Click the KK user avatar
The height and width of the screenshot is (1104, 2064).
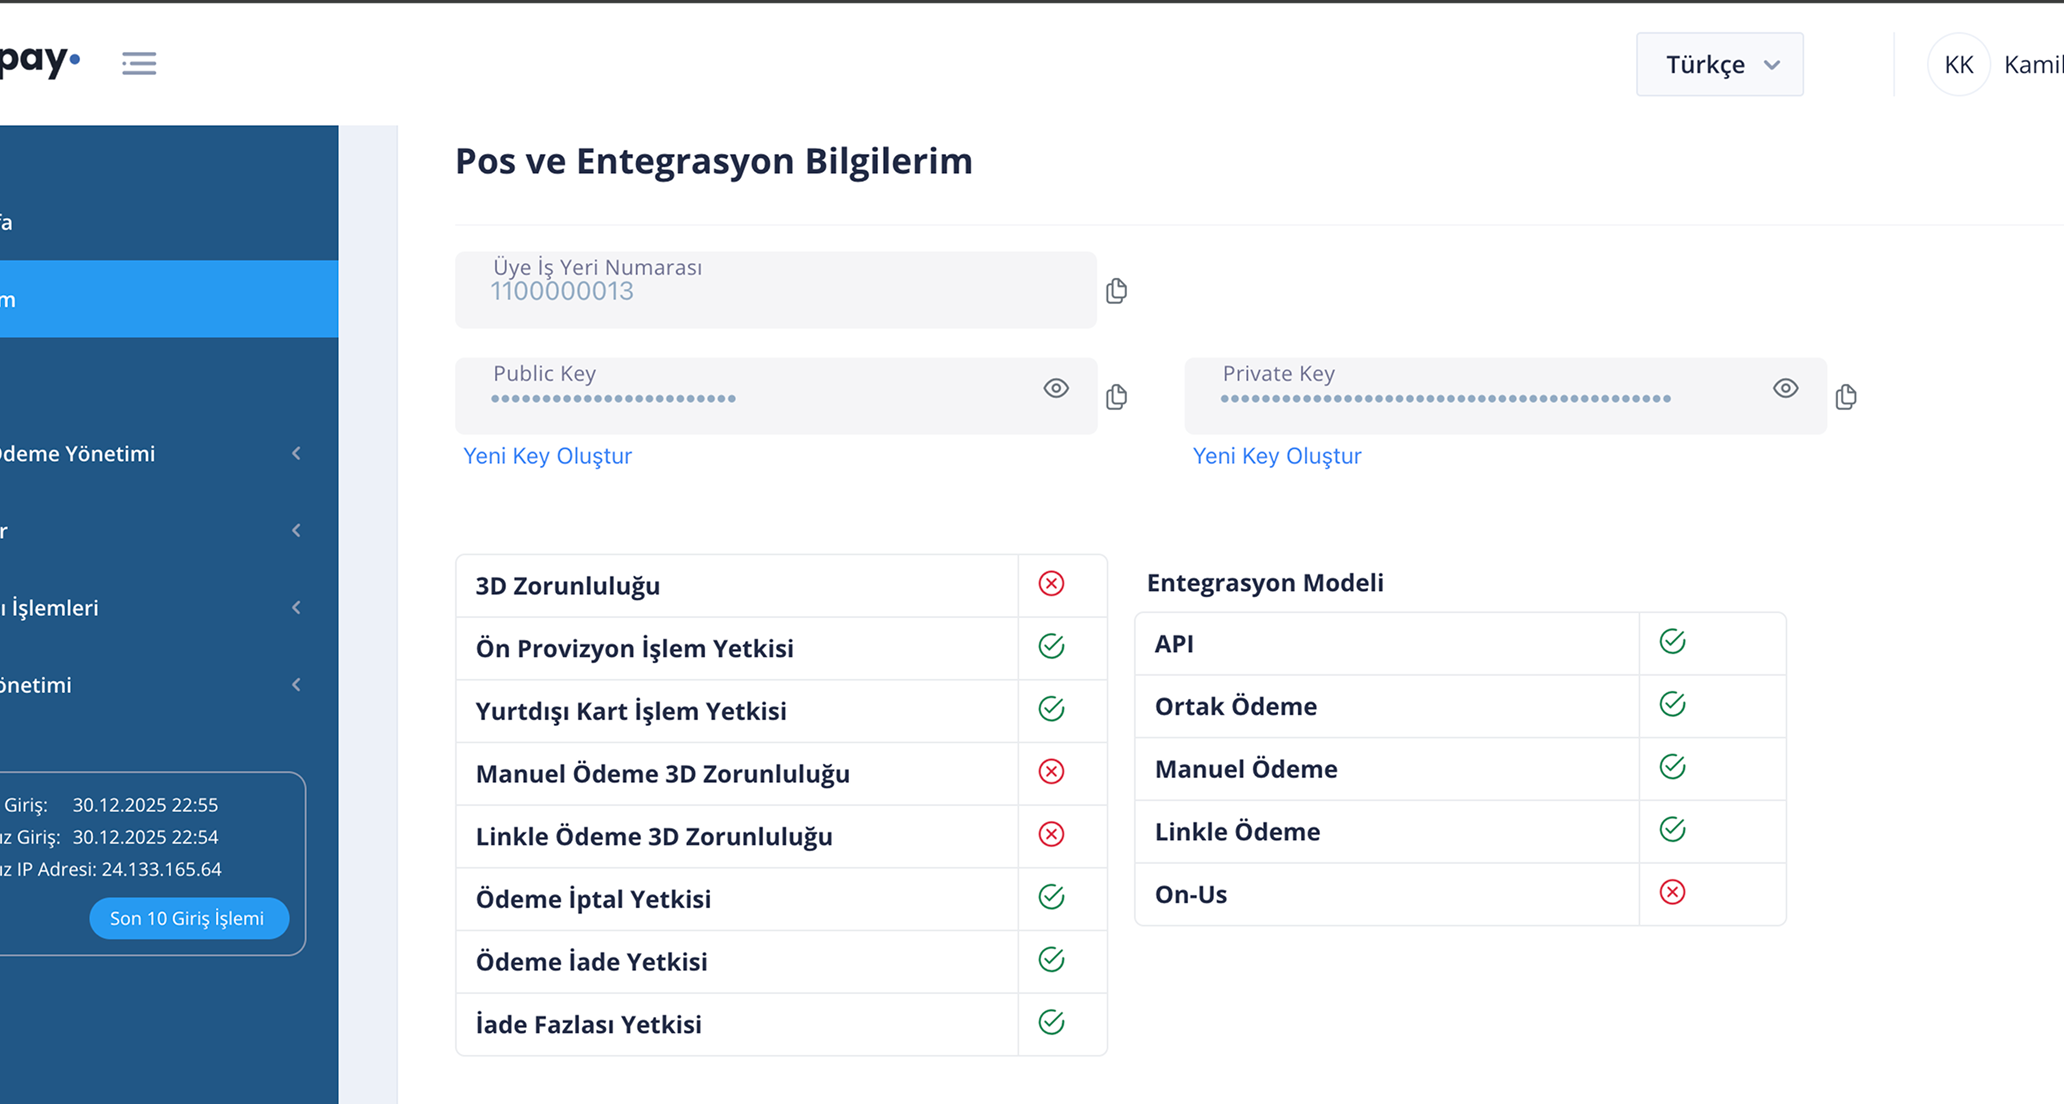(x=1958, y=63)
